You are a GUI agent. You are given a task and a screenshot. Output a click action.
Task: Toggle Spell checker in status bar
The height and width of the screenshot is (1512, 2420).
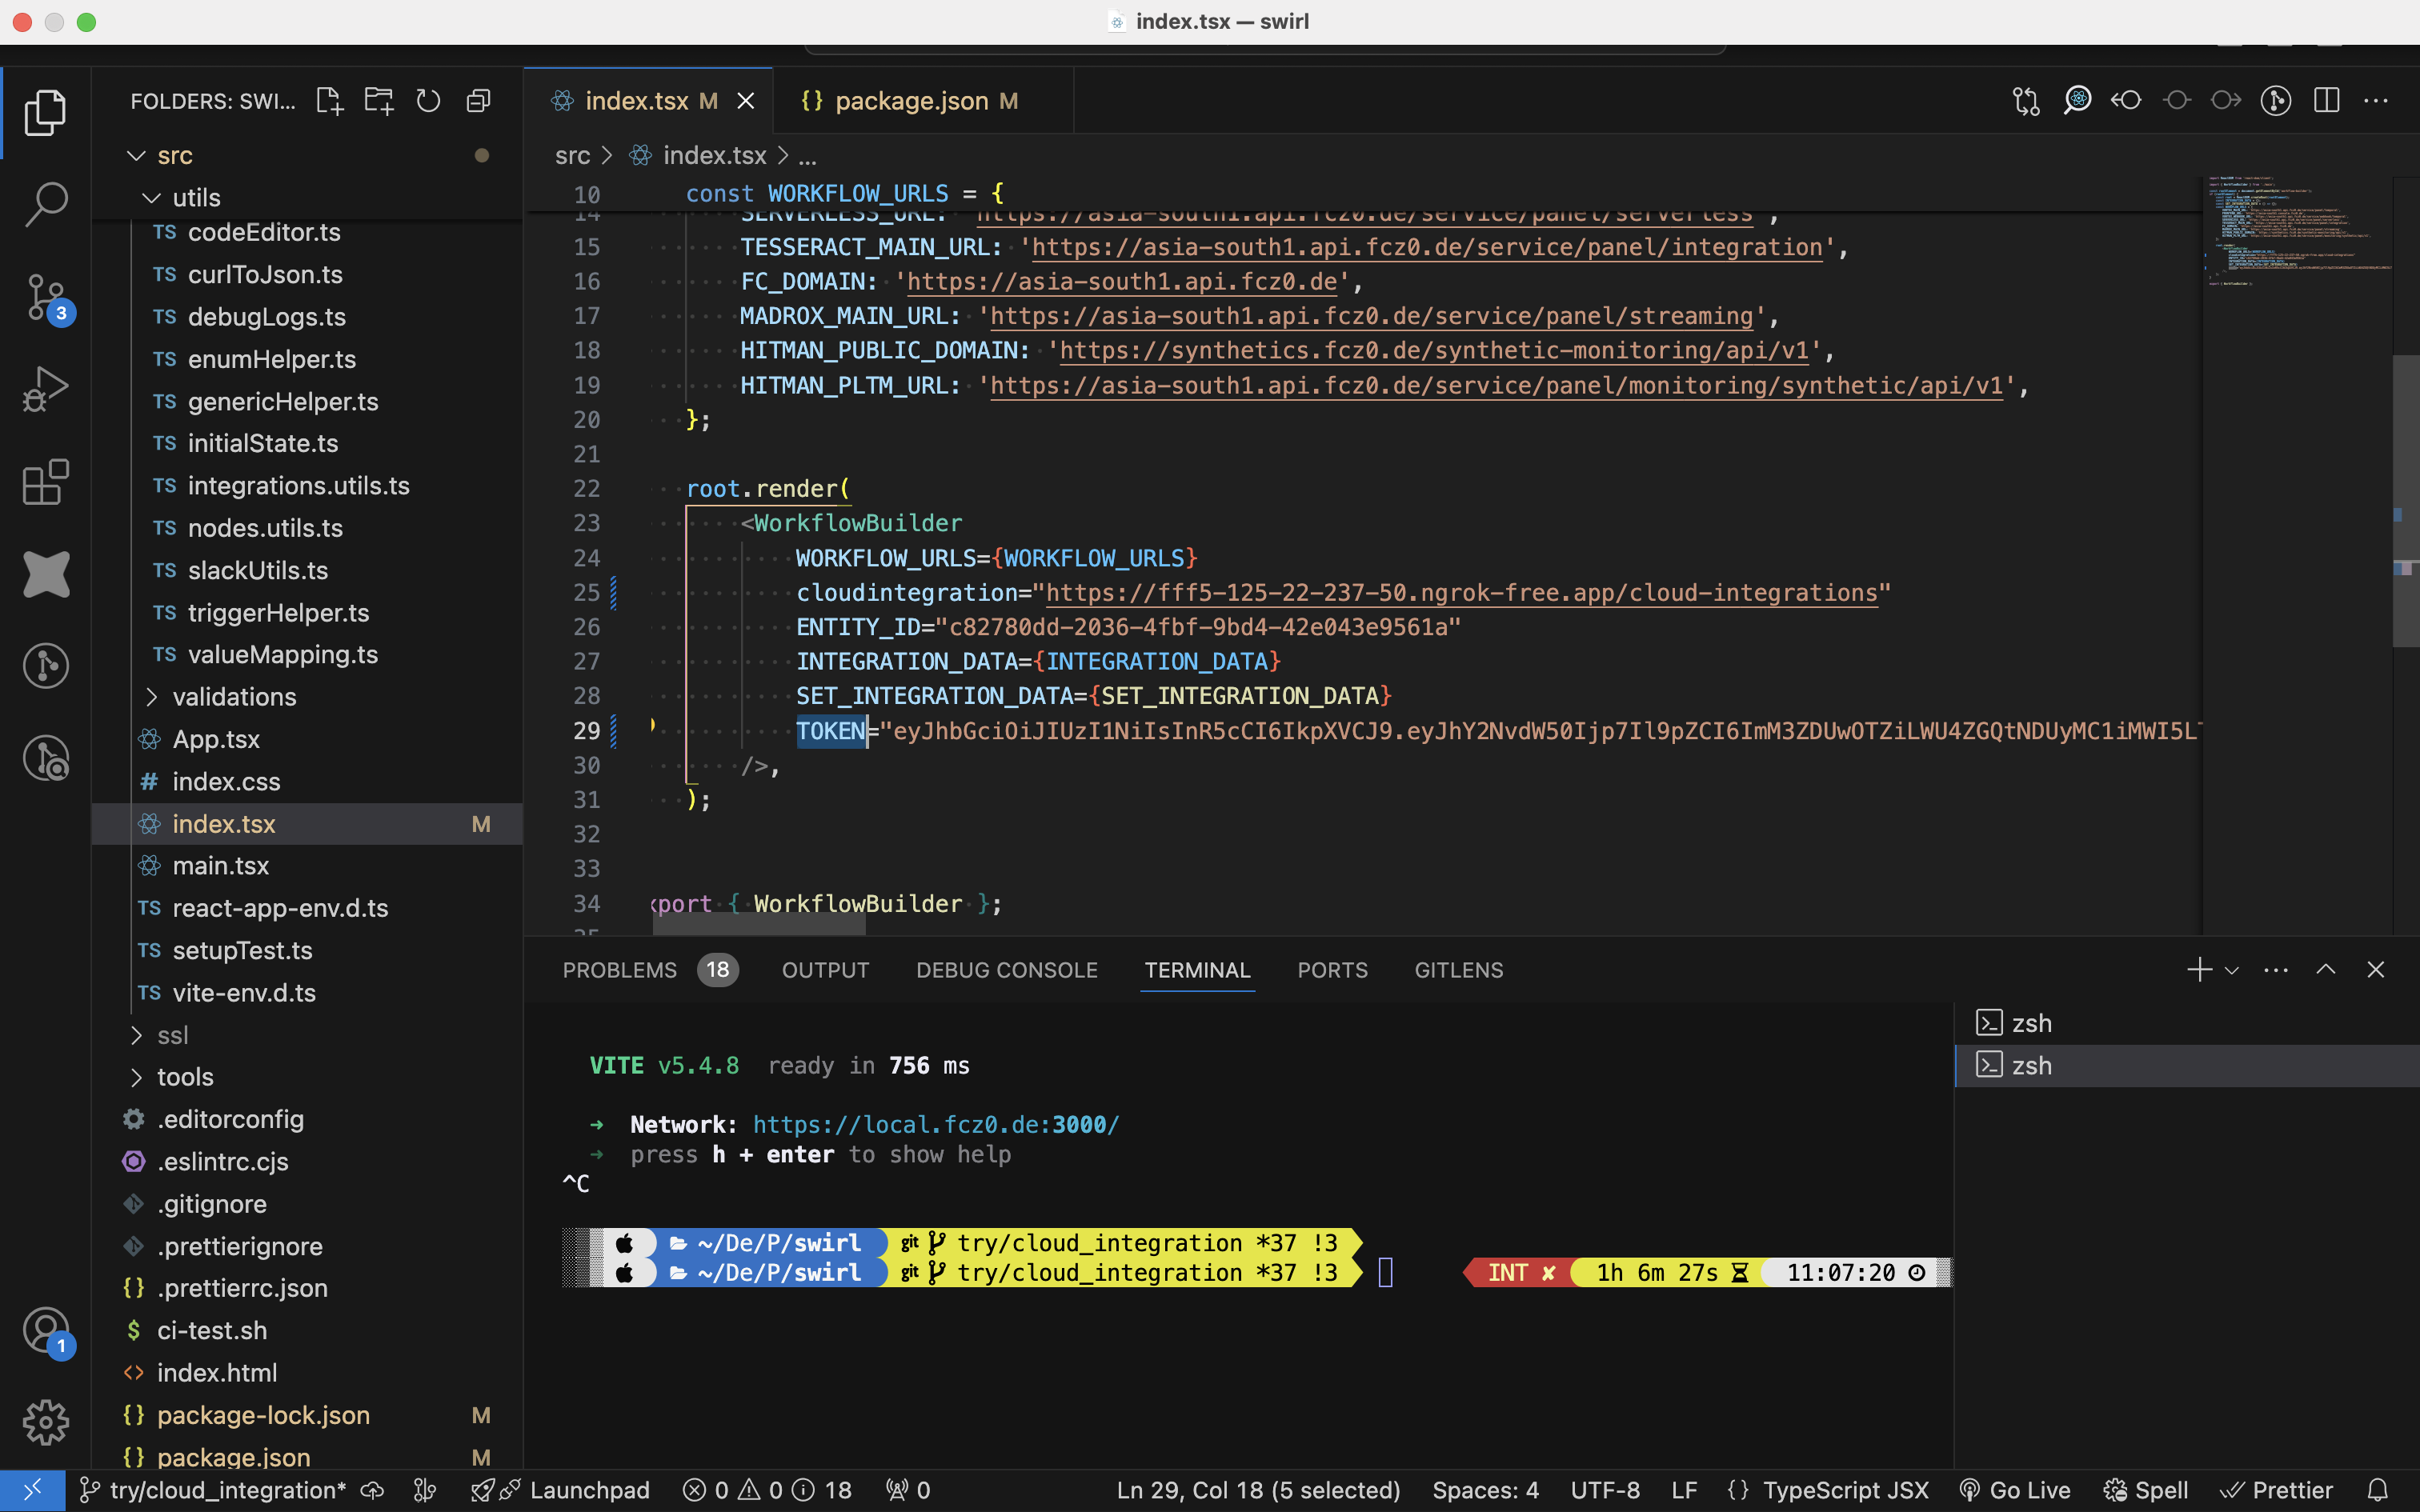(x=2145, y=1490)
